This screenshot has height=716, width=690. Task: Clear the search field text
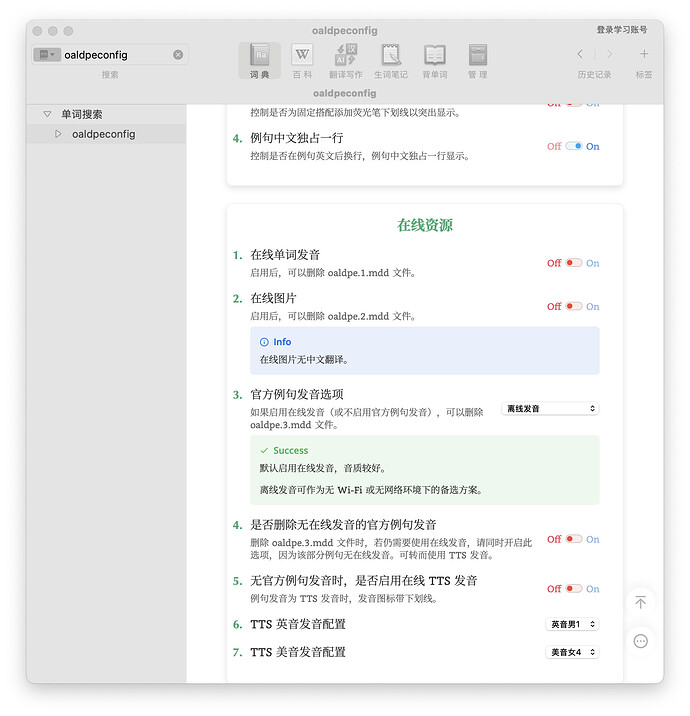point(178,55)
